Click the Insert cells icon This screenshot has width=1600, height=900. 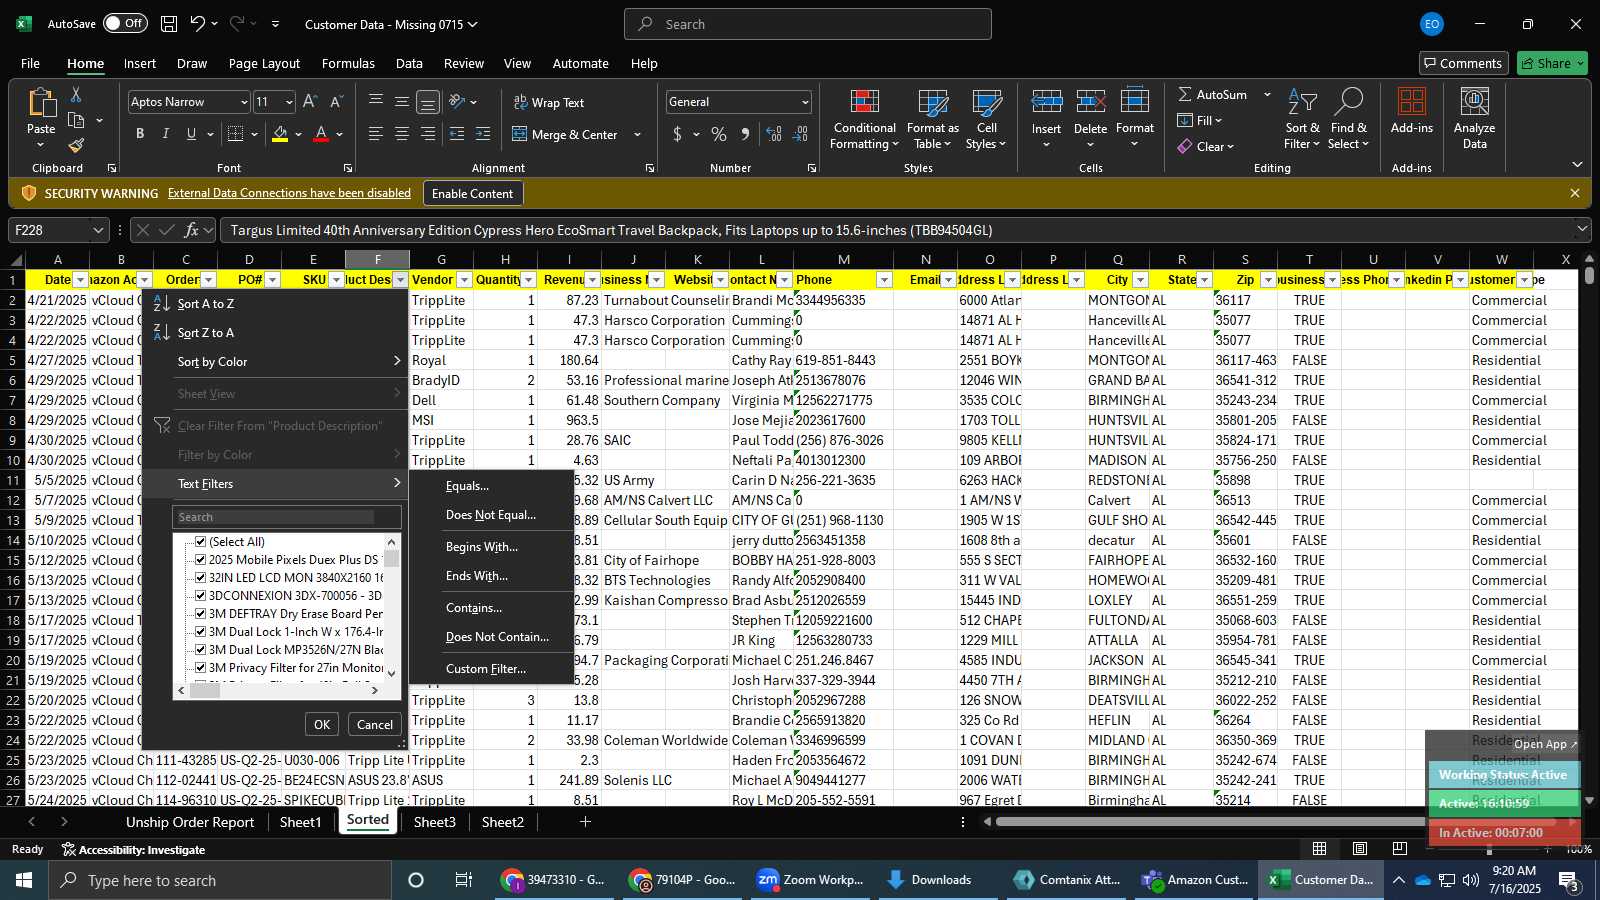1046,103
